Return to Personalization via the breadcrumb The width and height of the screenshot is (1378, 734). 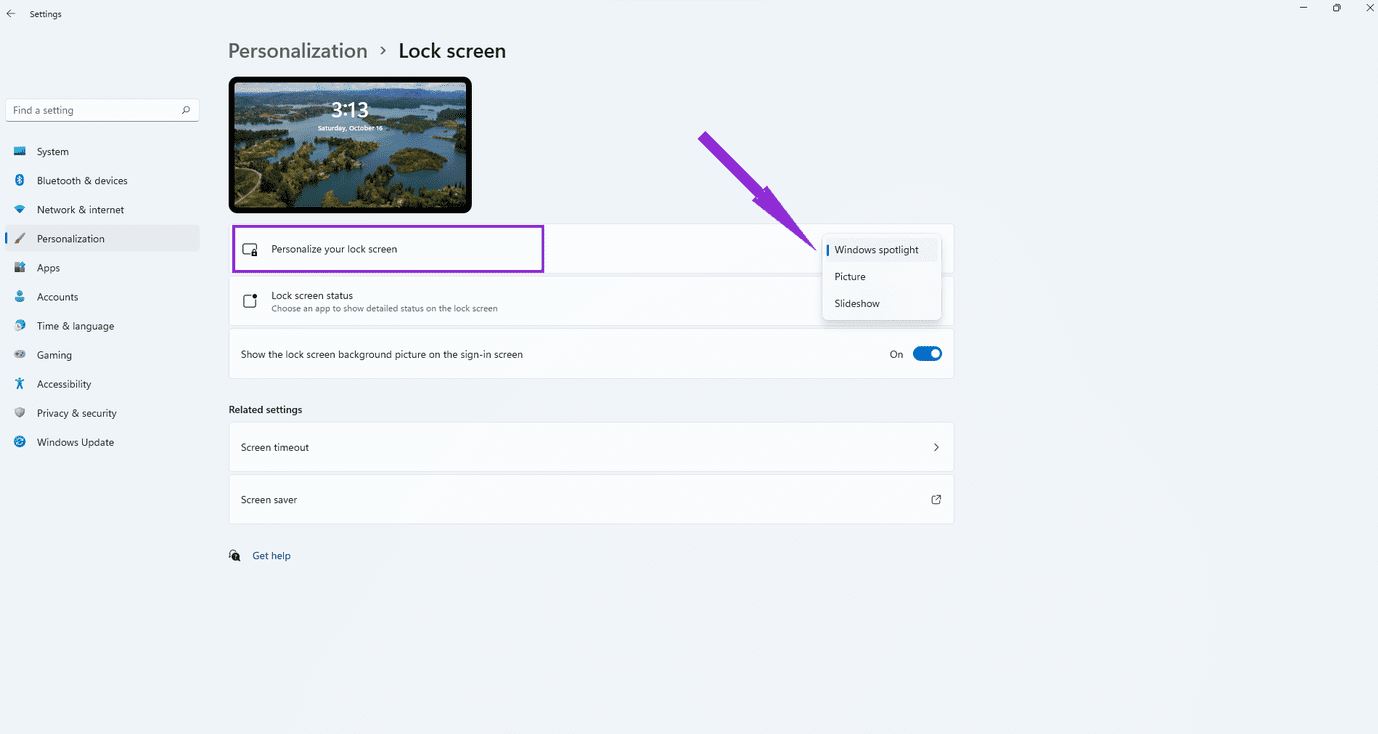[x=298, y=51]
